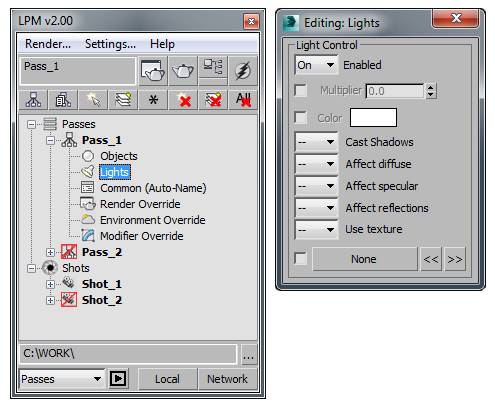Expand the Pass_2 tree node
495x406 pixels.
click(50, 252)
